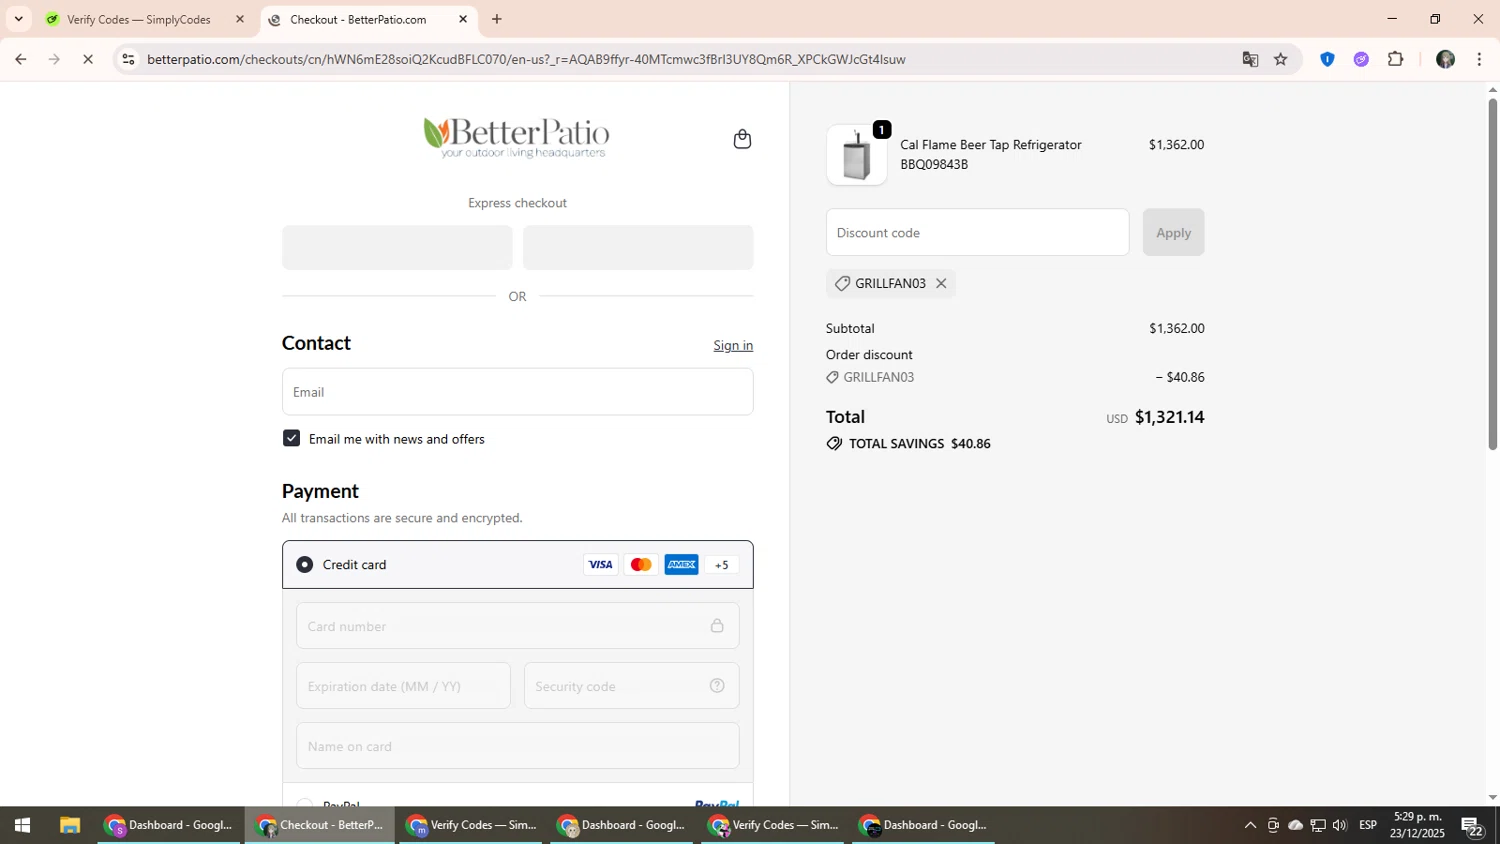This screenshot has height=844, width=1500.
Task: Click the Apply discount button
Action: [x=1173, y=232]
